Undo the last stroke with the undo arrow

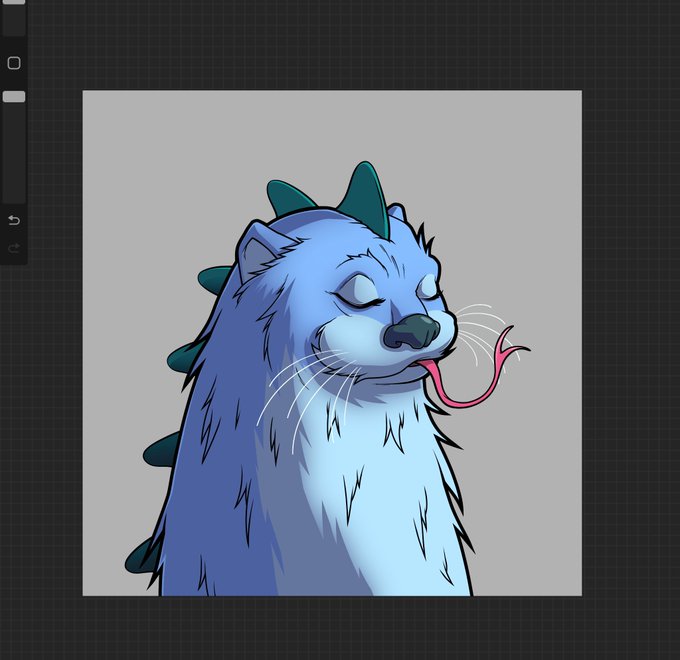click(14, 220)
